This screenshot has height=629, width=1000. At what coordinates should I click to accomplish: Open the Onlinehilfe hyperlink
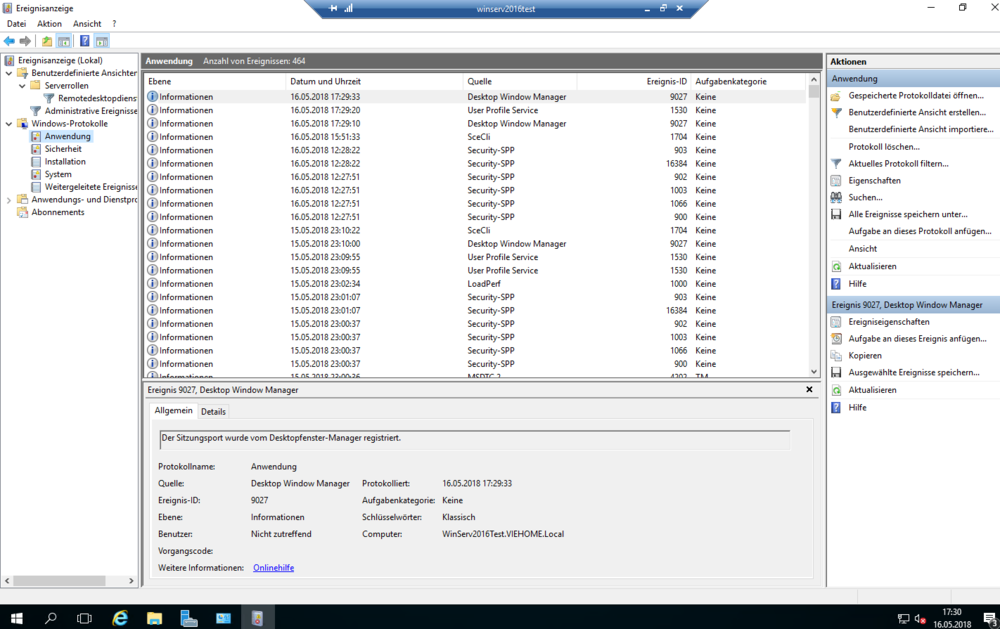(x=273, y=567)
